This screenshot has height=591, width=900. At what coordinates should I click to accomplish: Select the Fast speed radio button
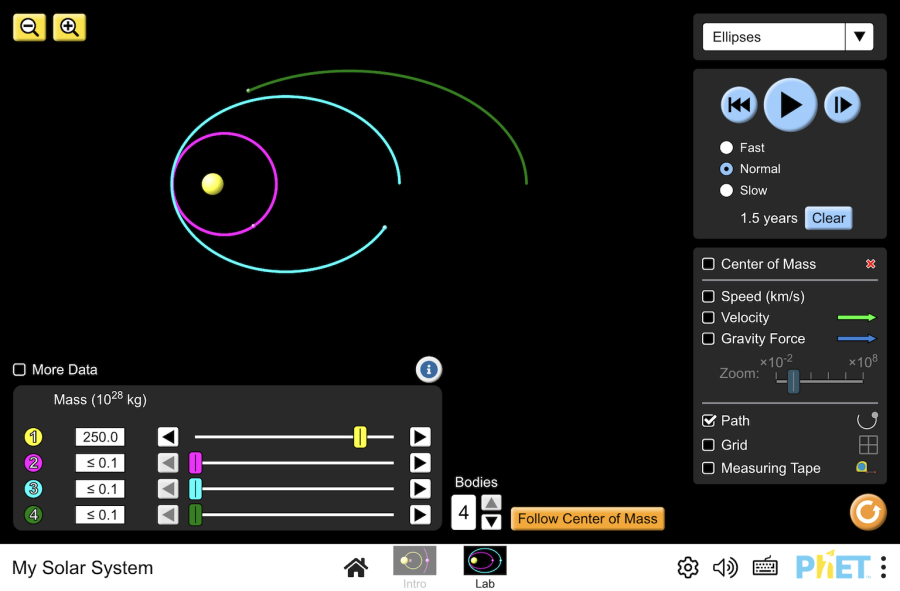(x=726, y=147)
